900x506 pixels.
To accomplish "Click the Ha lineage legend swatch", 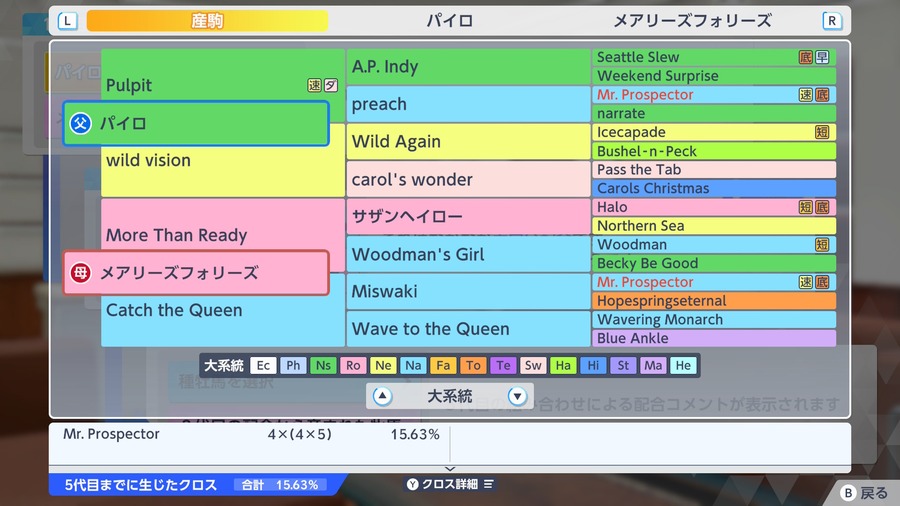I will pyautogui.click(x=563, y=365).
